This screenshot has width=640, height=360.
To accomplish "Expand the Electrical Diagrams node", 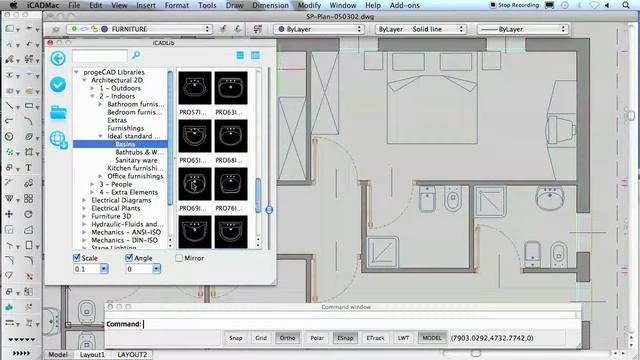I will 84,200.
